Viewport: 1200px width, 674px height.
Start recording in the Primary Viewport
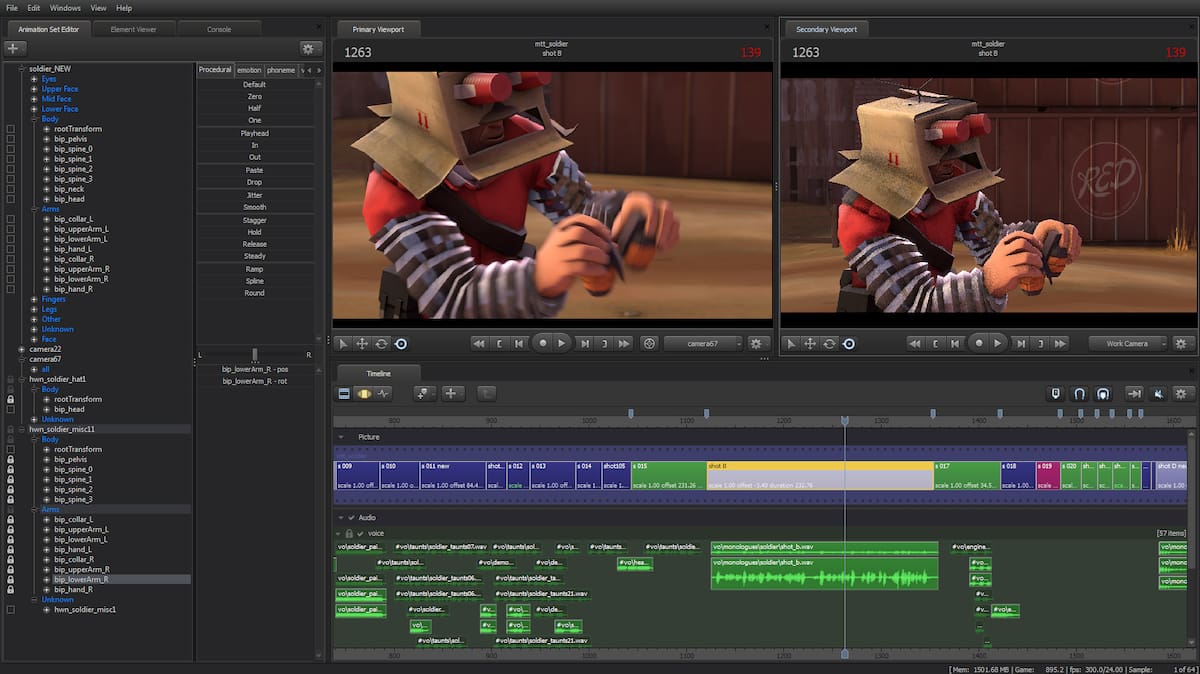[543, 343]
